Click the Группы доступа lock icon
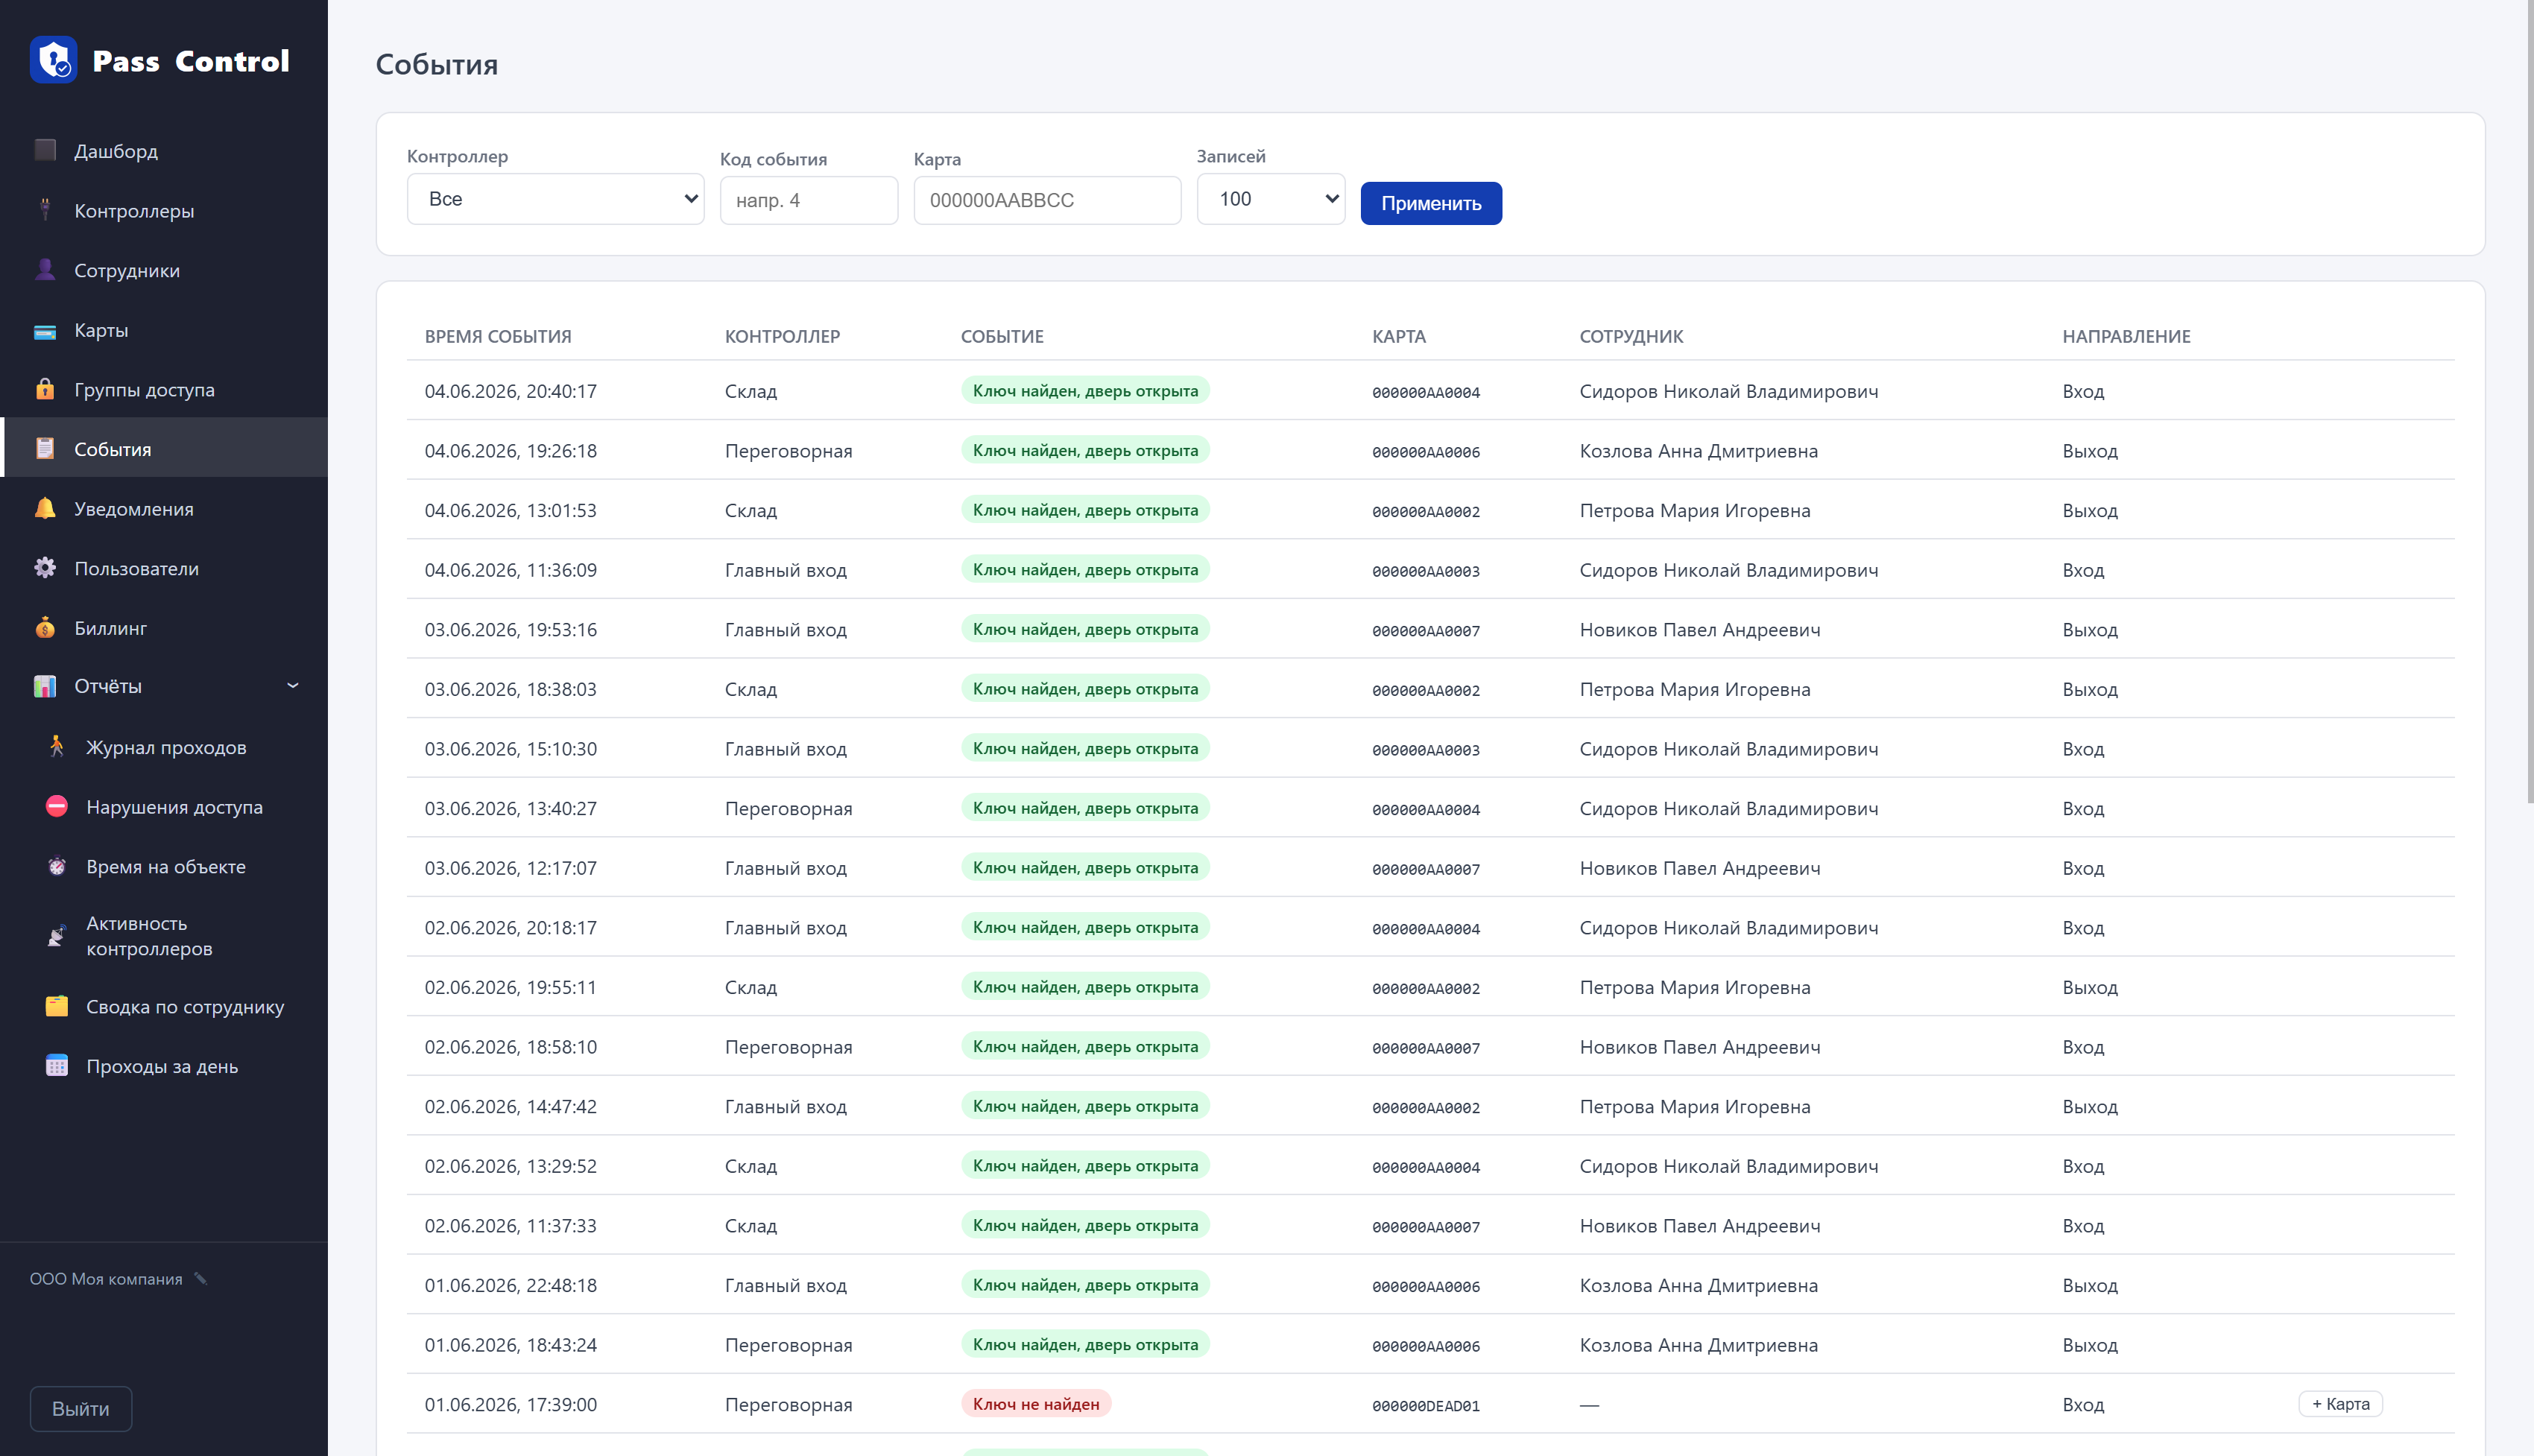The width and height of the screenshot is (2534, 1456). tap(45, 389)
